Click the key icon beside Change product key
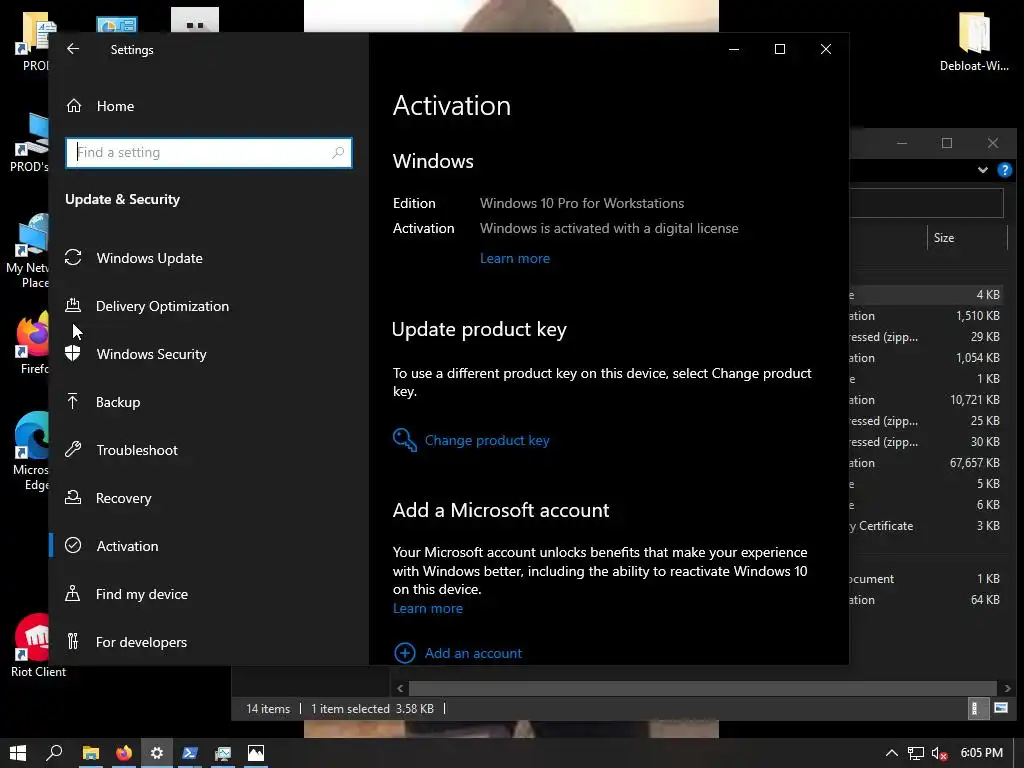1024x768 pixels. click(x=405, y=440)
